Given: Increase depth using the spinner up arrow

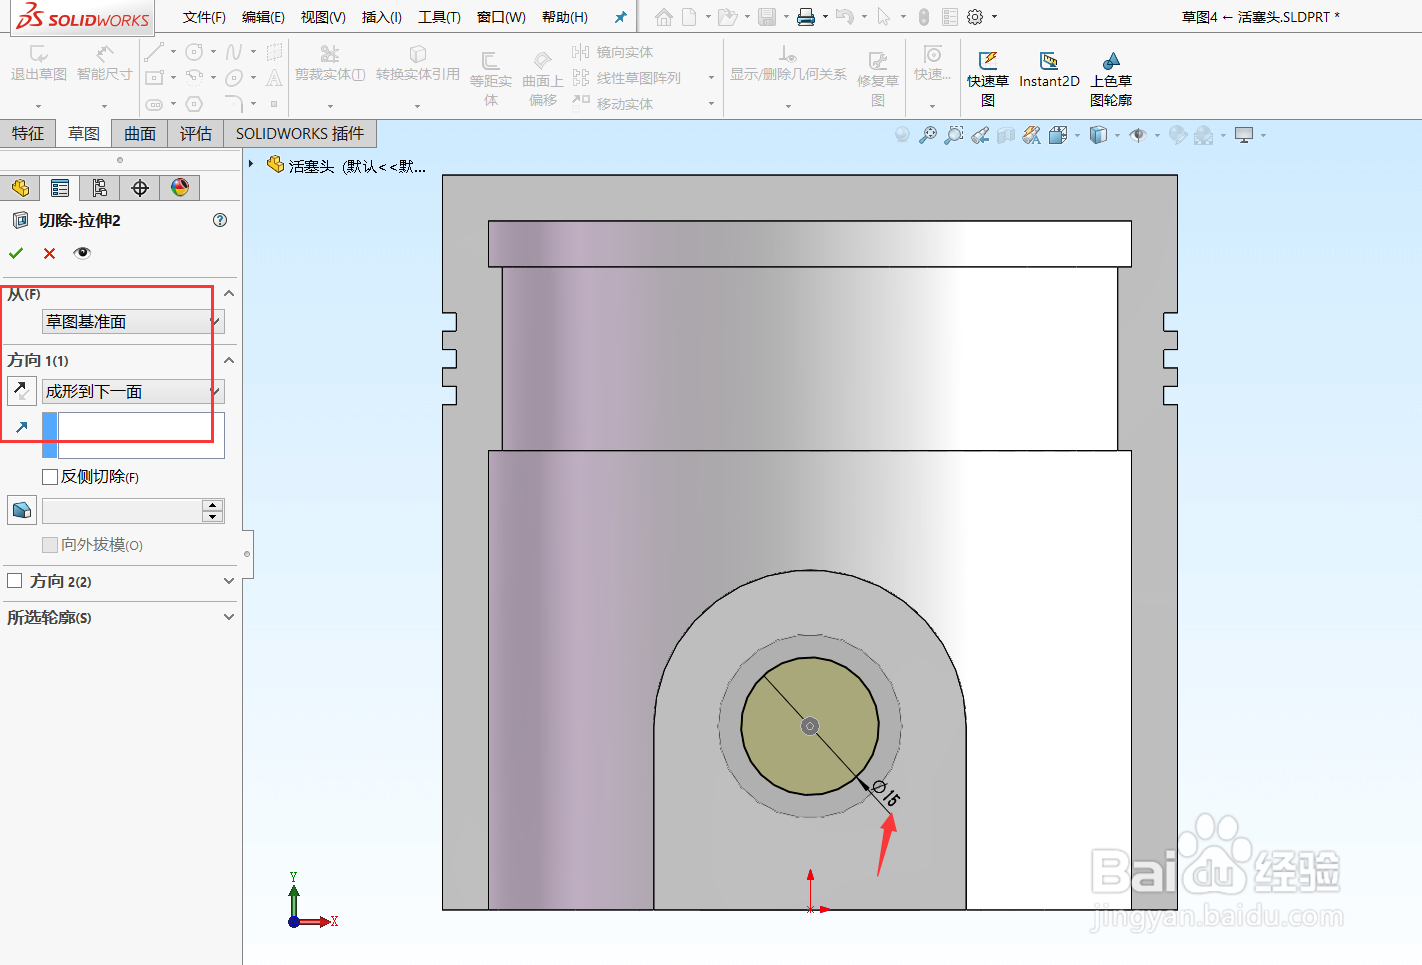Looking at the screenshot, I should click(x=212, y=504).
